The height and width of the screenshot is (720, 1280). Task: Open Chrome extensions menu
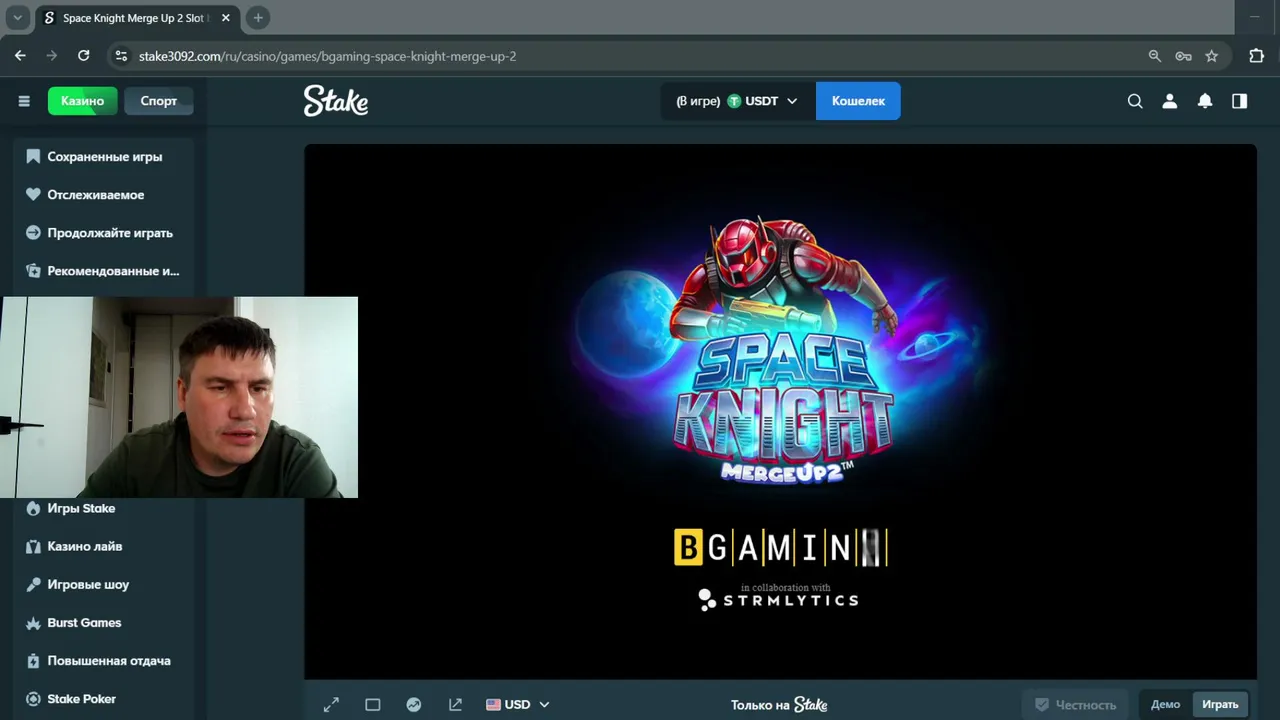click(x=1257, y=56)
